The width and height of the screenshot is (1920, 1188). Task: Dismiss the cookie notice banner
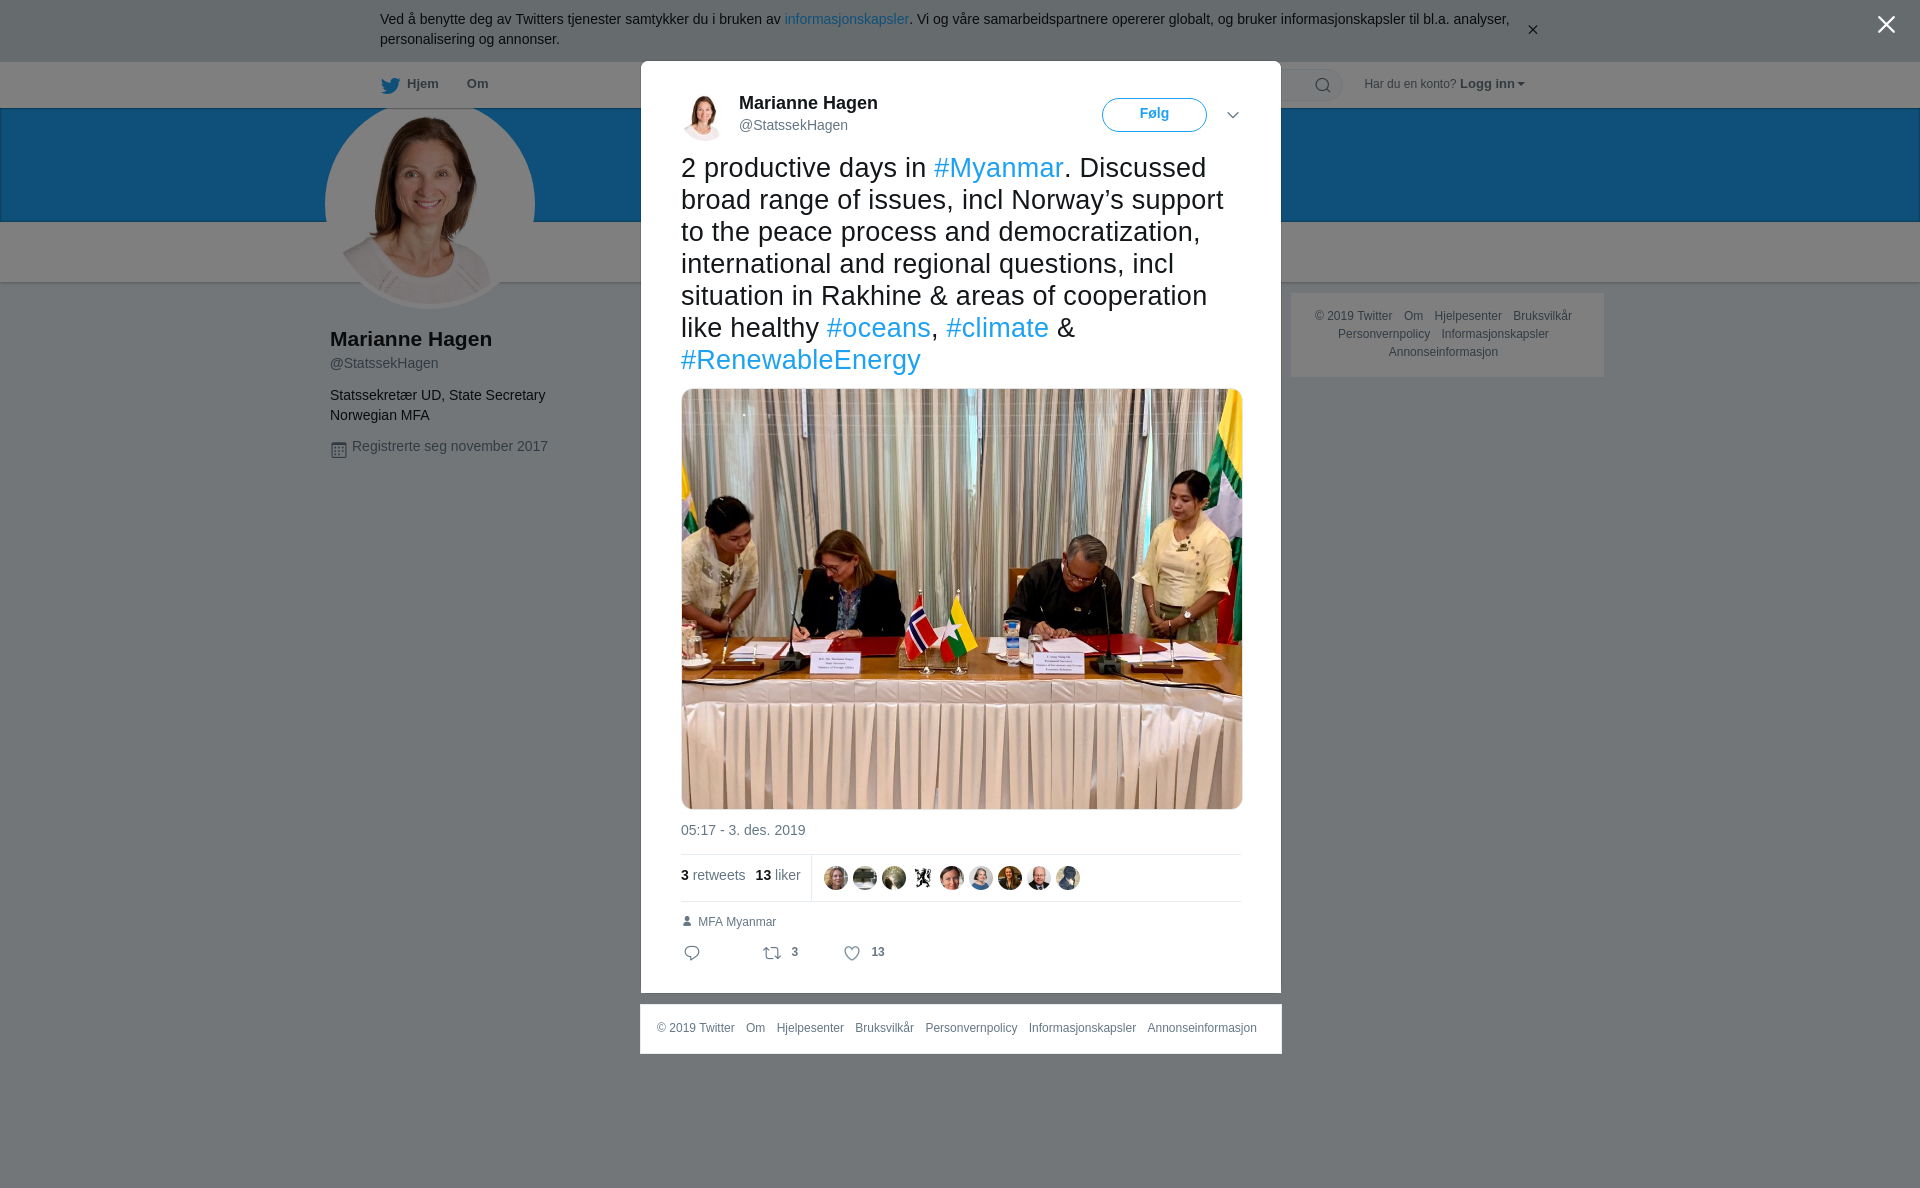[x=1532, y=30]
